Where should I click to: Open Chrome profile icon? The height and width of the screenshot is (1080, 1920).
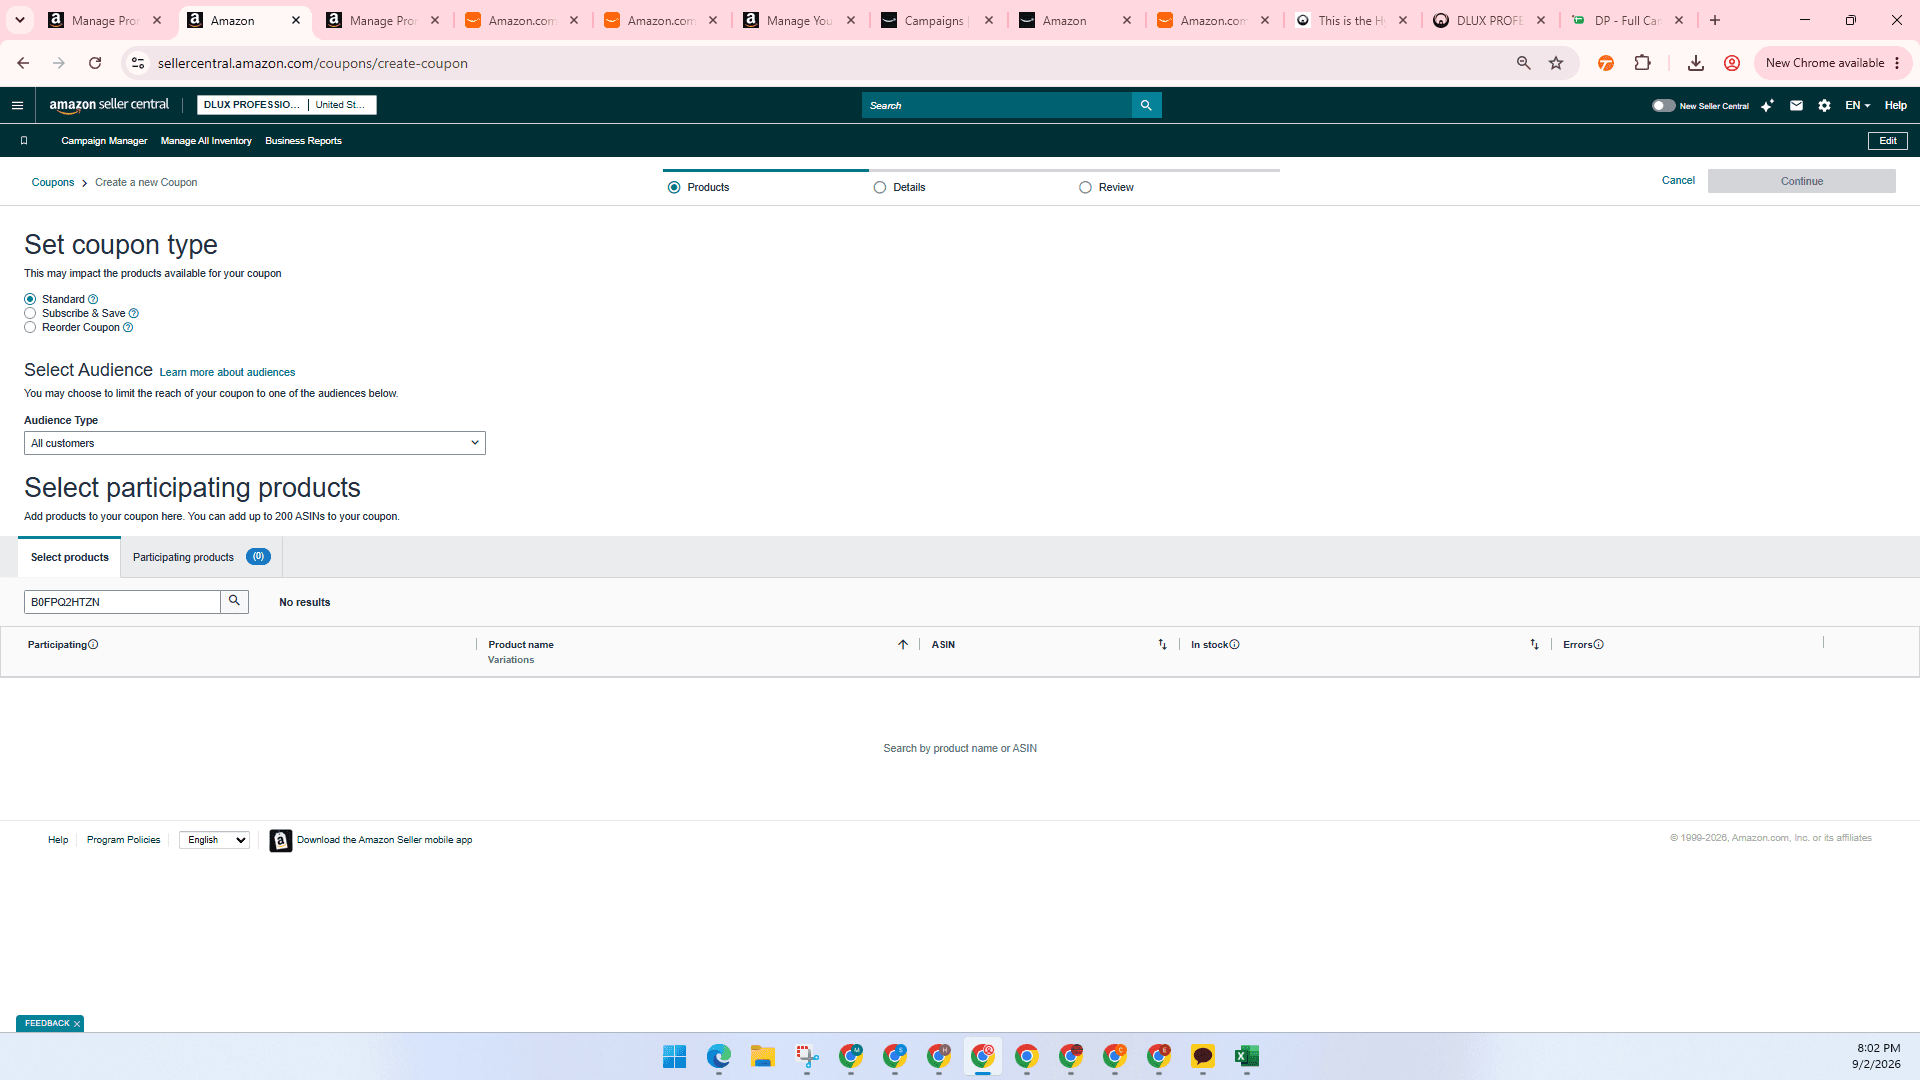point(1732,63)
